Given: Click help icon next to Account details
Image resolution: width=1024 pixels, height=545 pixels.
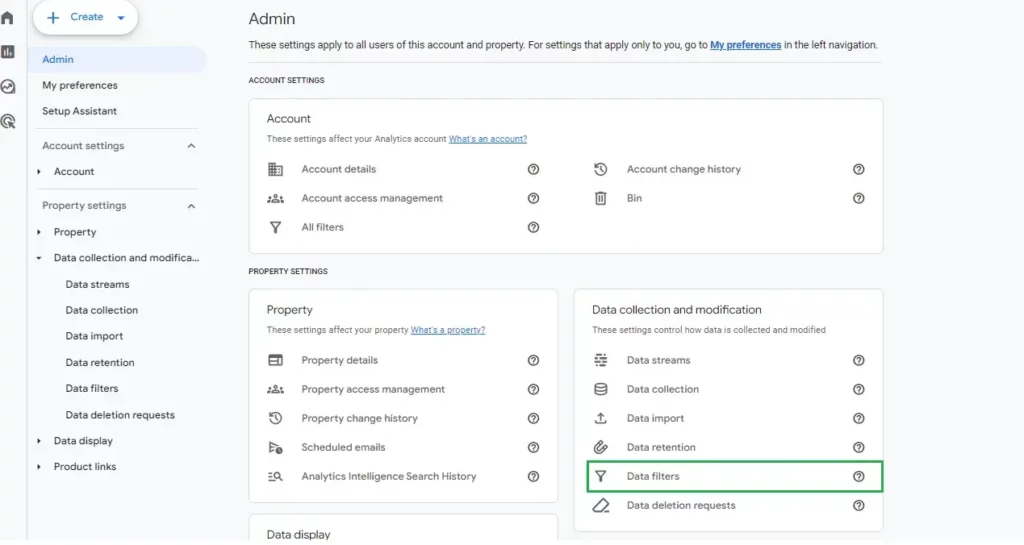Looking at the screenshot, I should click(x=534, y=169).
